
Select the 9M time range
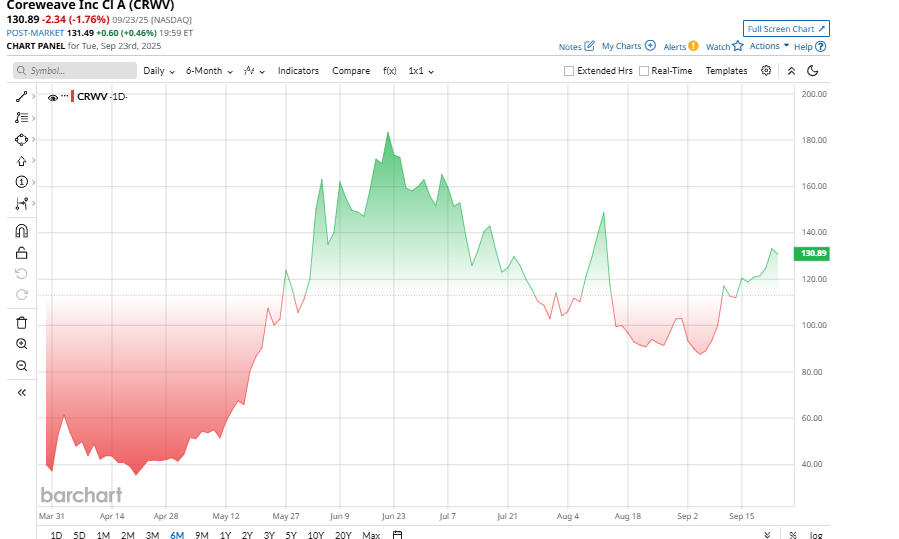(202, 534)
